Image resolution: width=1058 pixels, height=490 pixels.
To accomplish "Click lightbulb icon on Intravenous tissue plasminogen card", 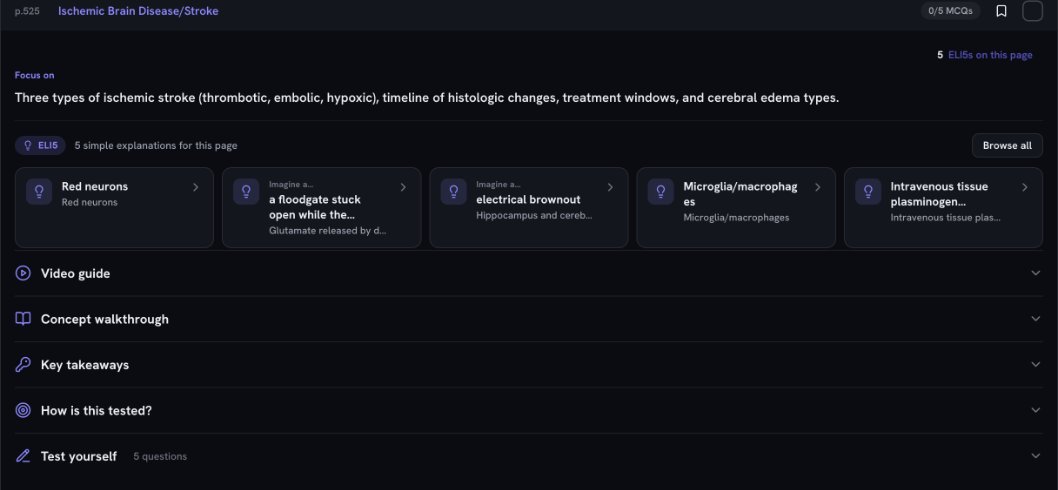I will pos(868,192).
